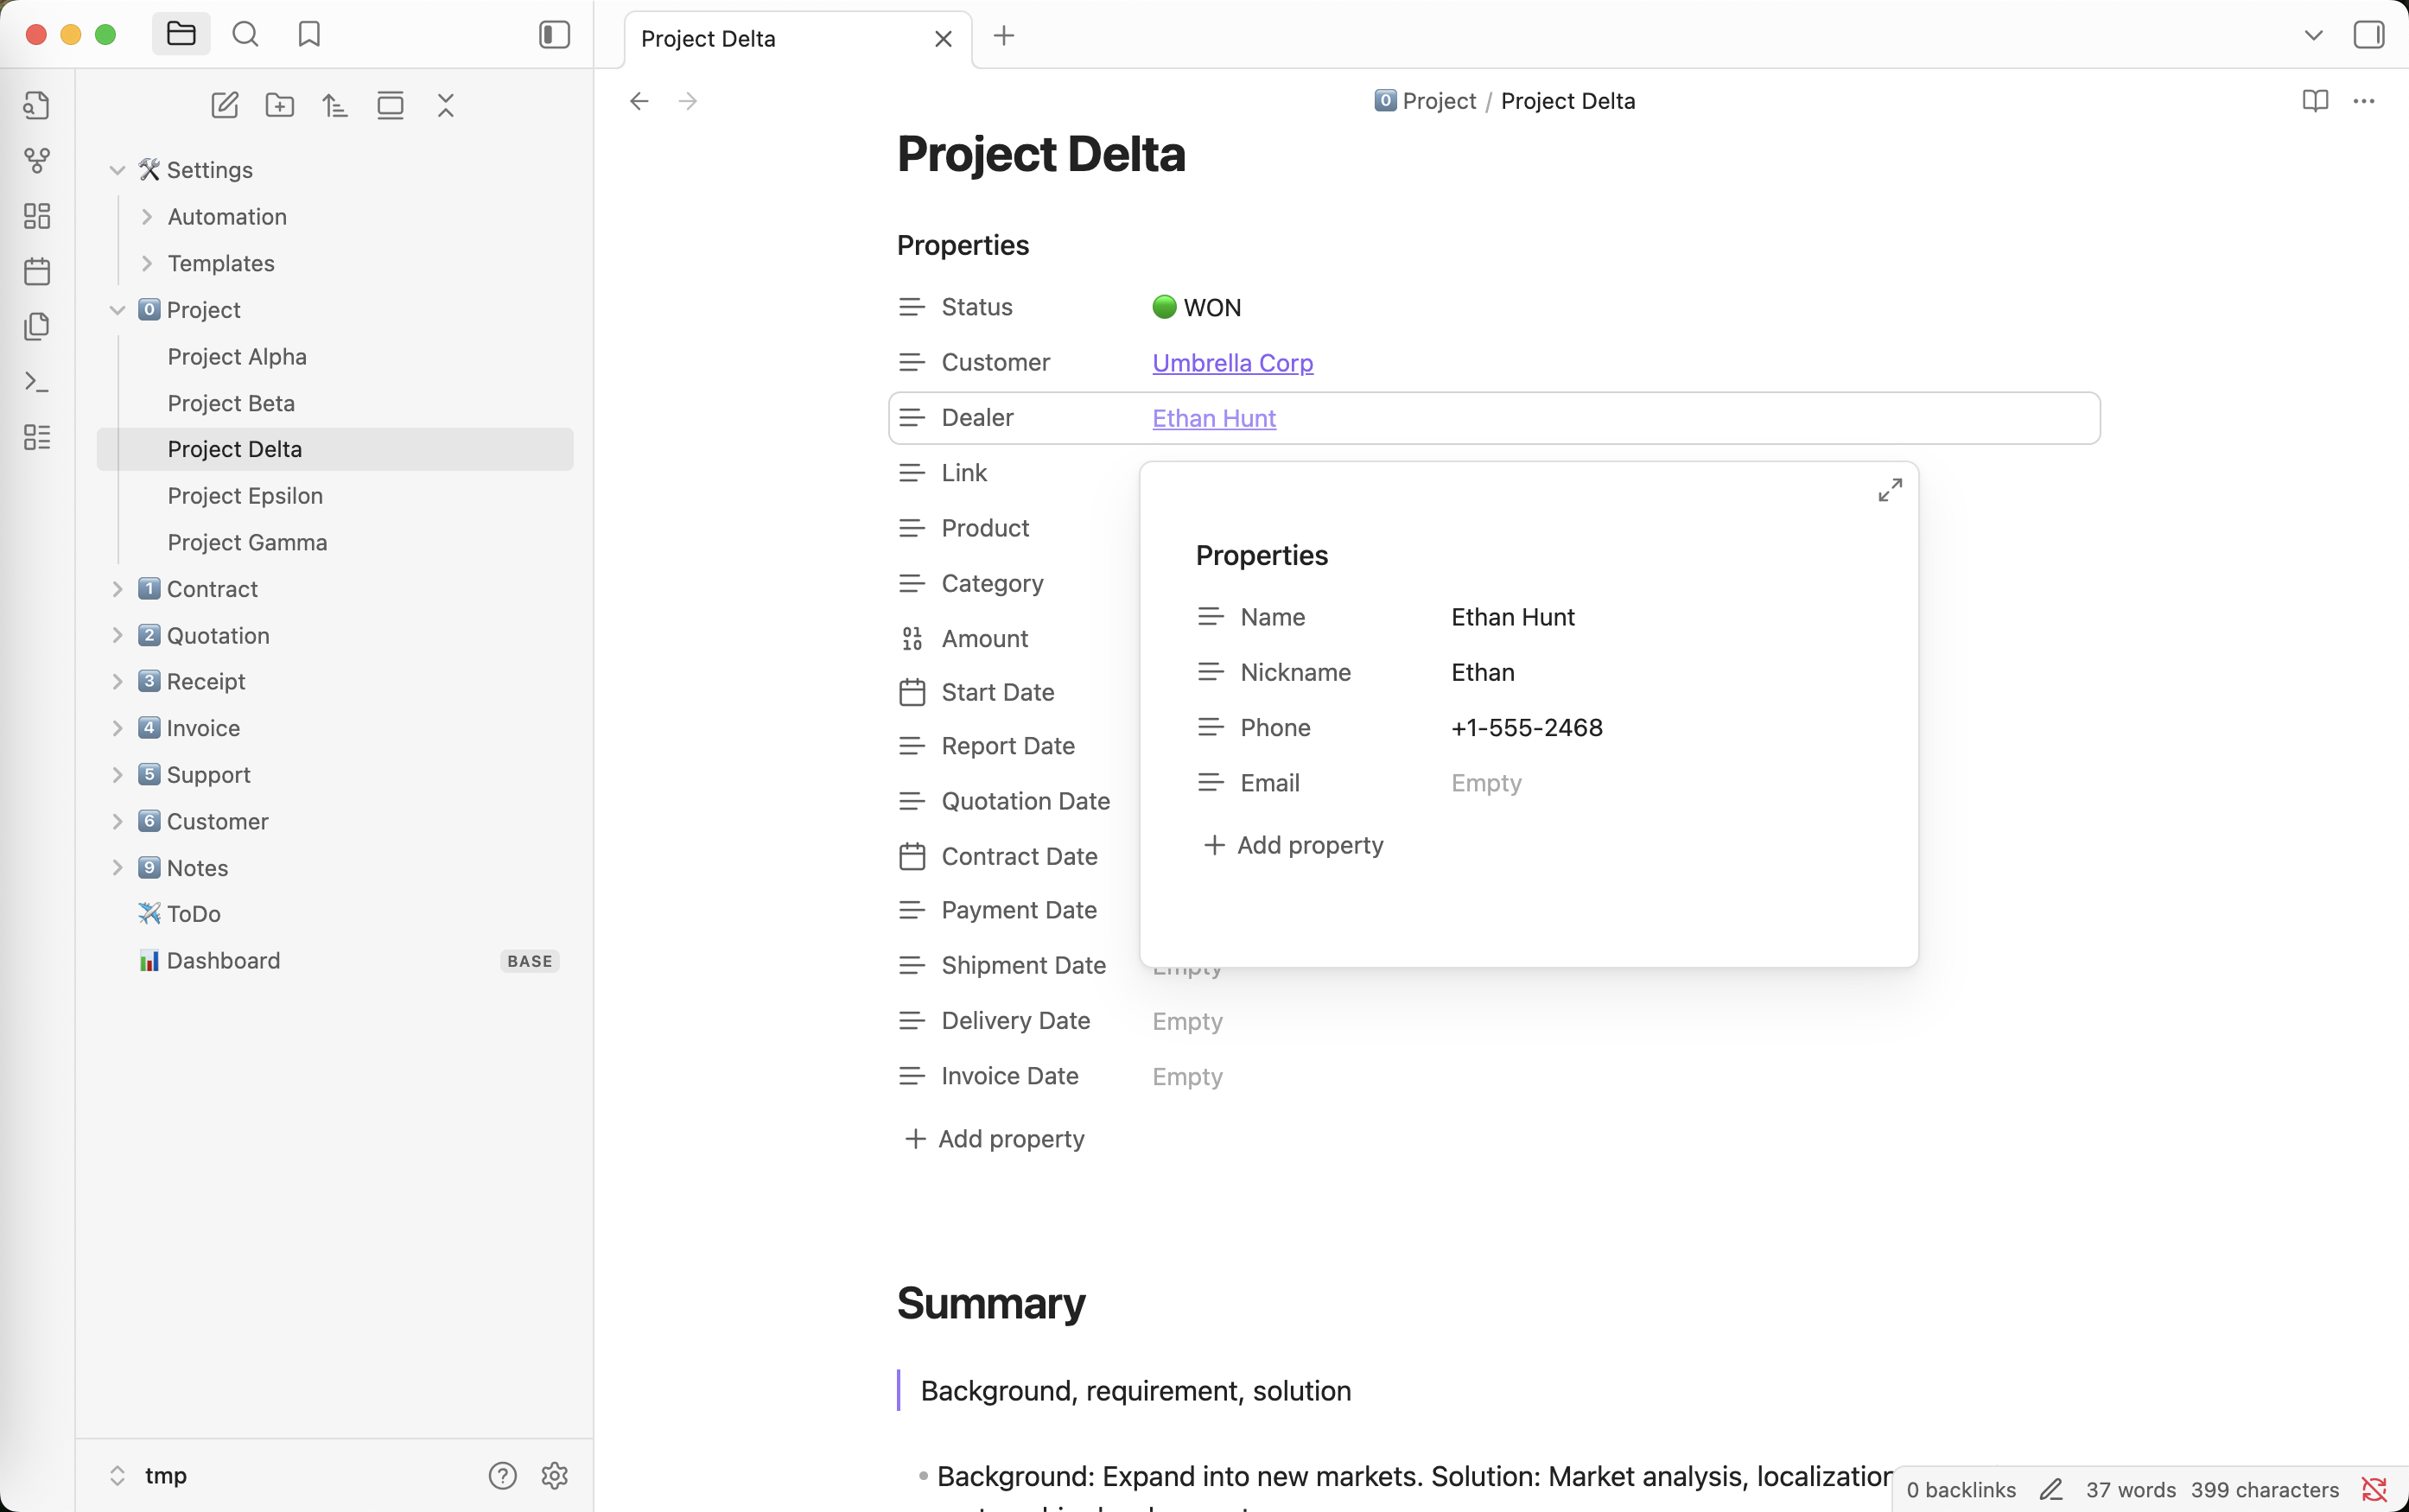Open a new tab
The width and height of the screenshot is (2409, 1512).
click(x=1004, y=36)
